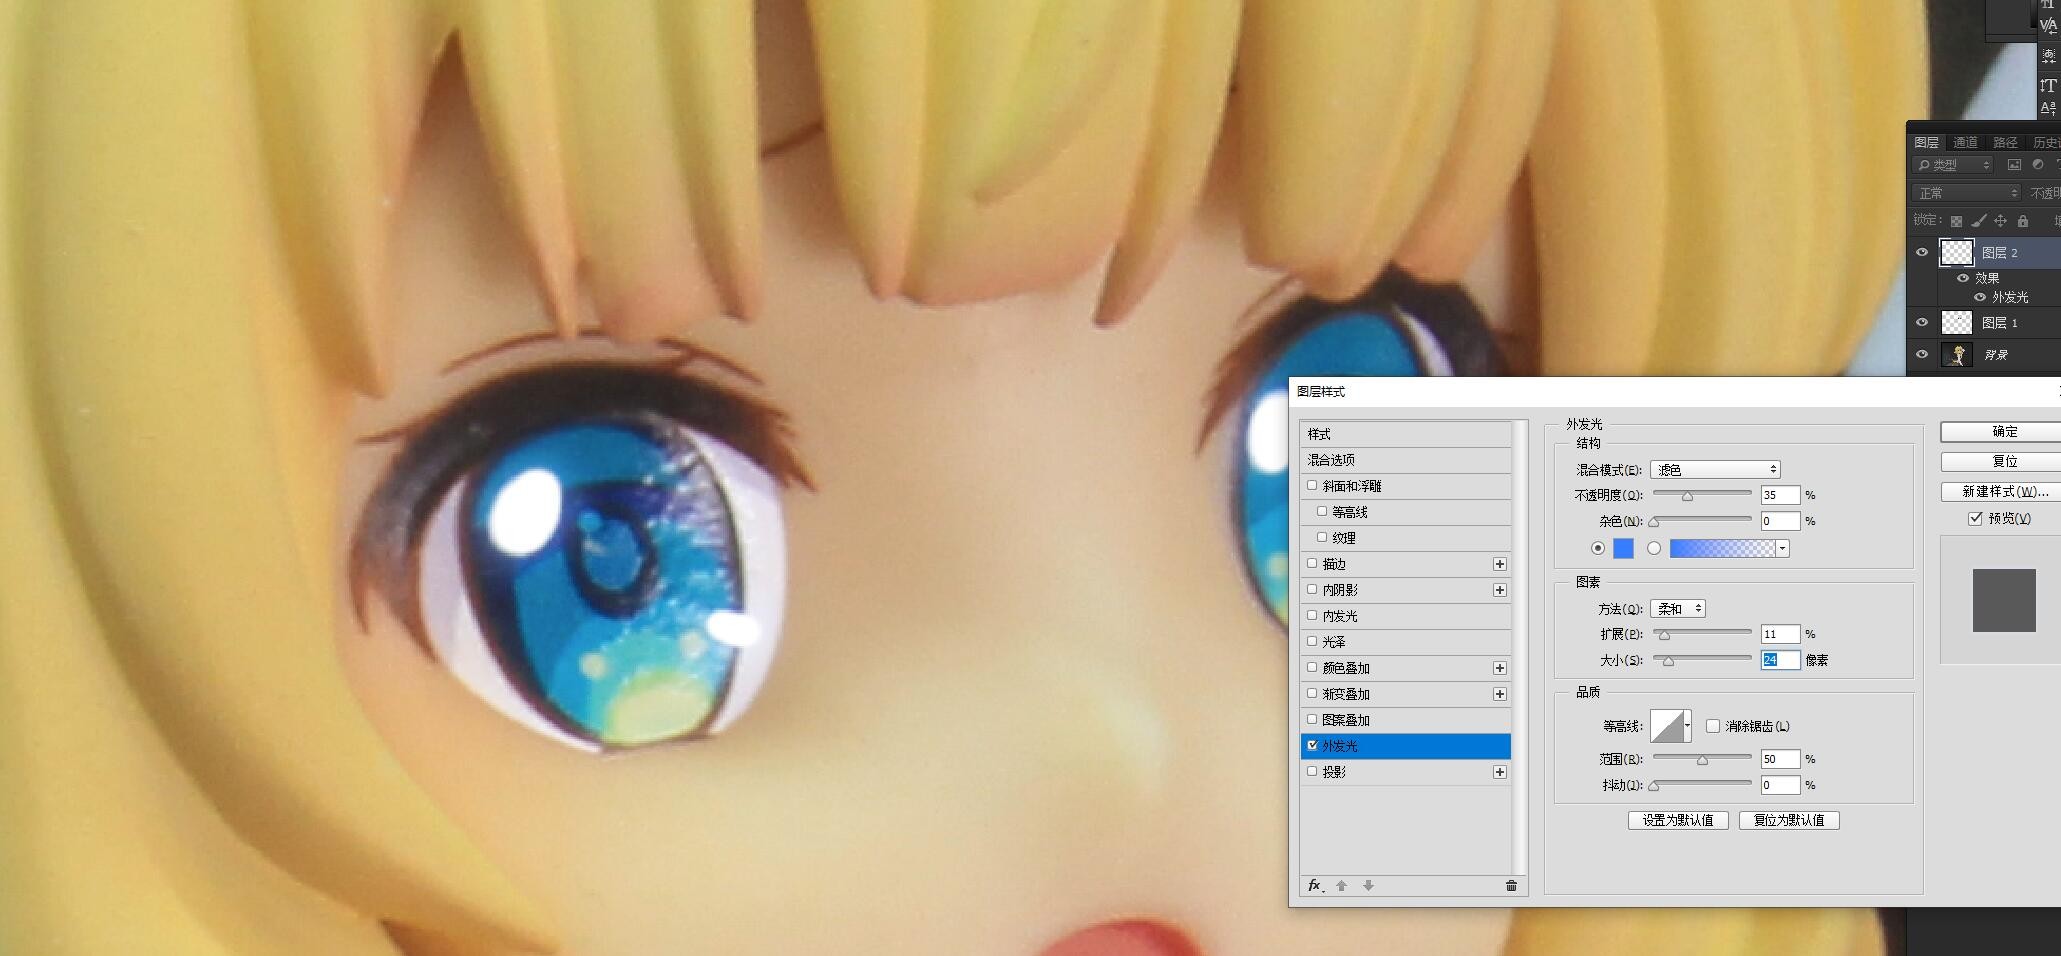Click the plus icon next to 投影
Image resolution: width=2061 pixels, height=956 pixels.
pyautogui.click(x=1499, y=772)
